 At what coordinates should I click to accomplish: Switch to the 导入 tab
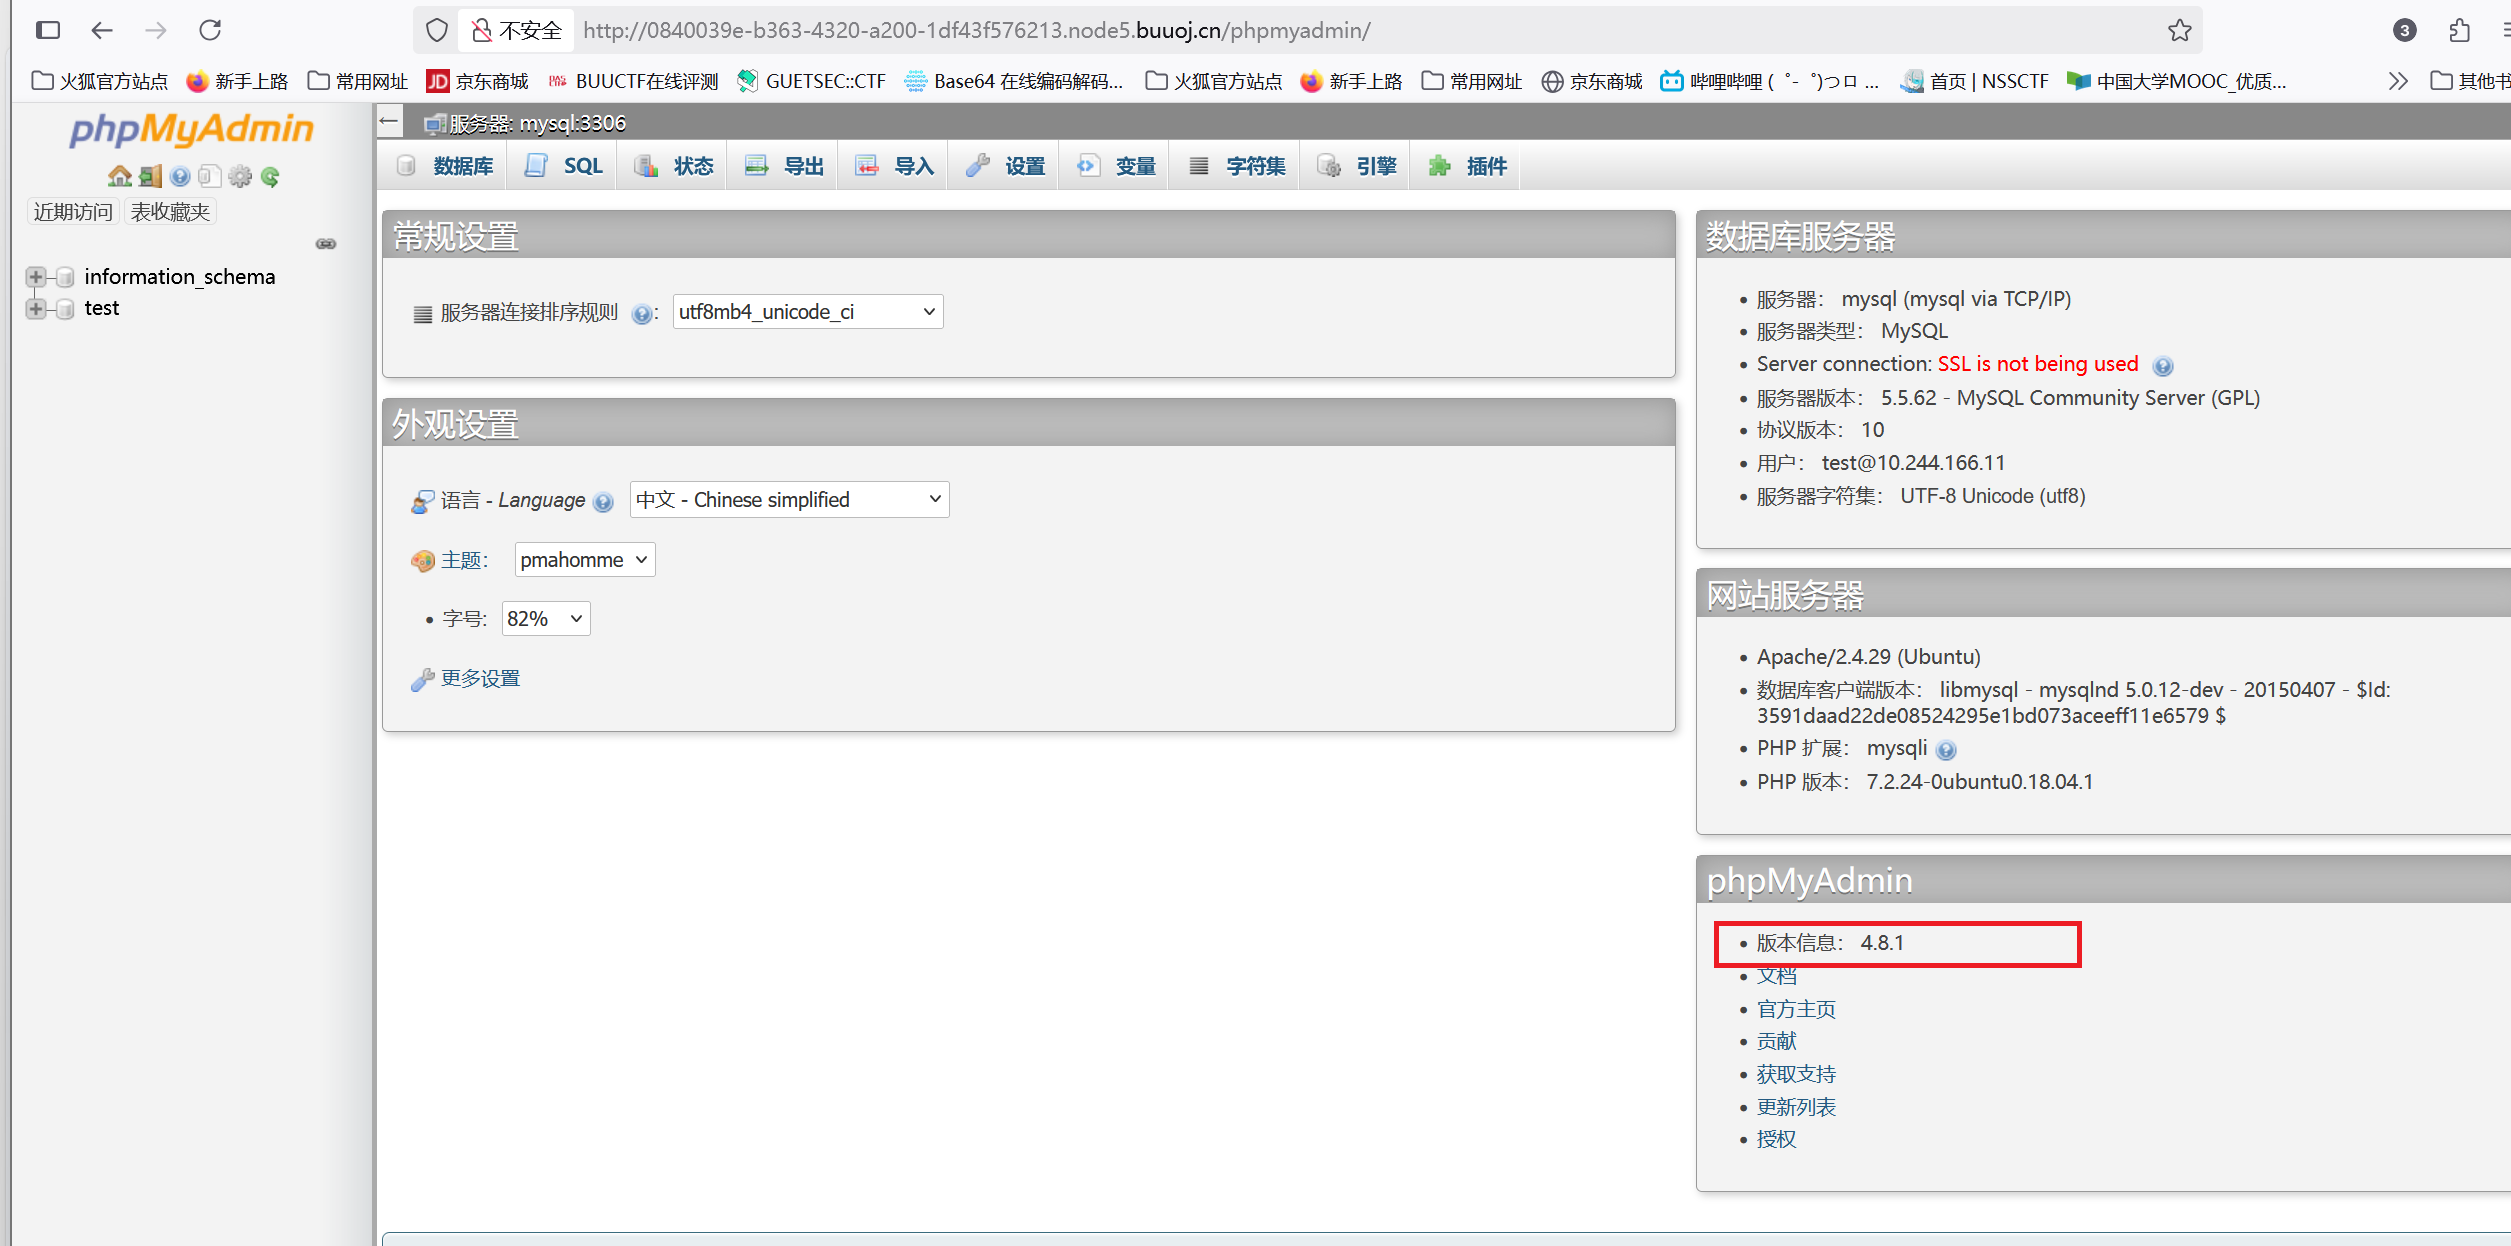click(895, 166)
